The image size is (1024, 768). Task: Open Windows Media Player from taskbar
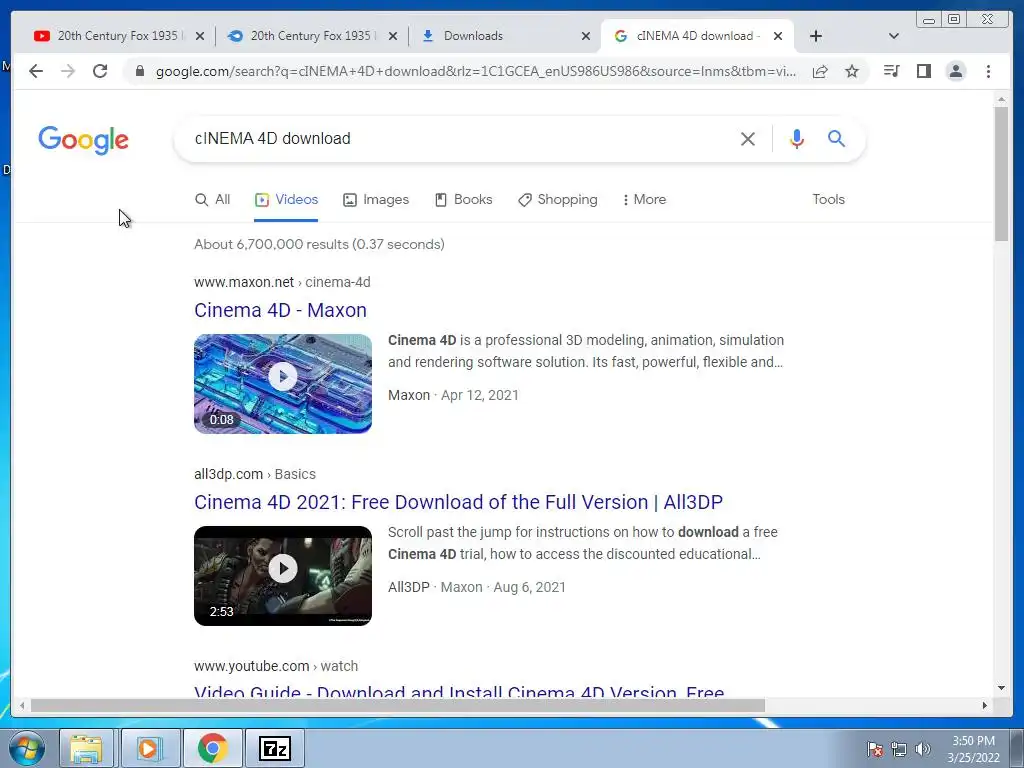click(150, 748)
